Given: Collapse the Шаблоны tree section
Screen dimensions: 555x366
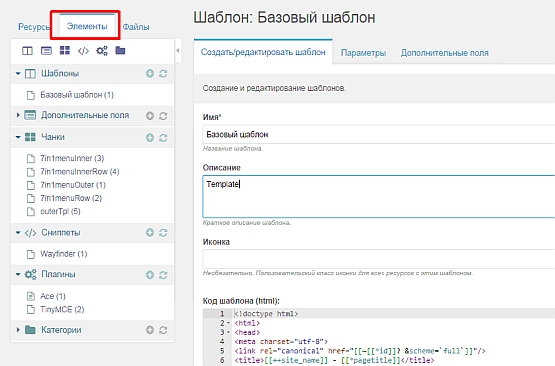Looking at the screenshot, I should pos(18,74).
